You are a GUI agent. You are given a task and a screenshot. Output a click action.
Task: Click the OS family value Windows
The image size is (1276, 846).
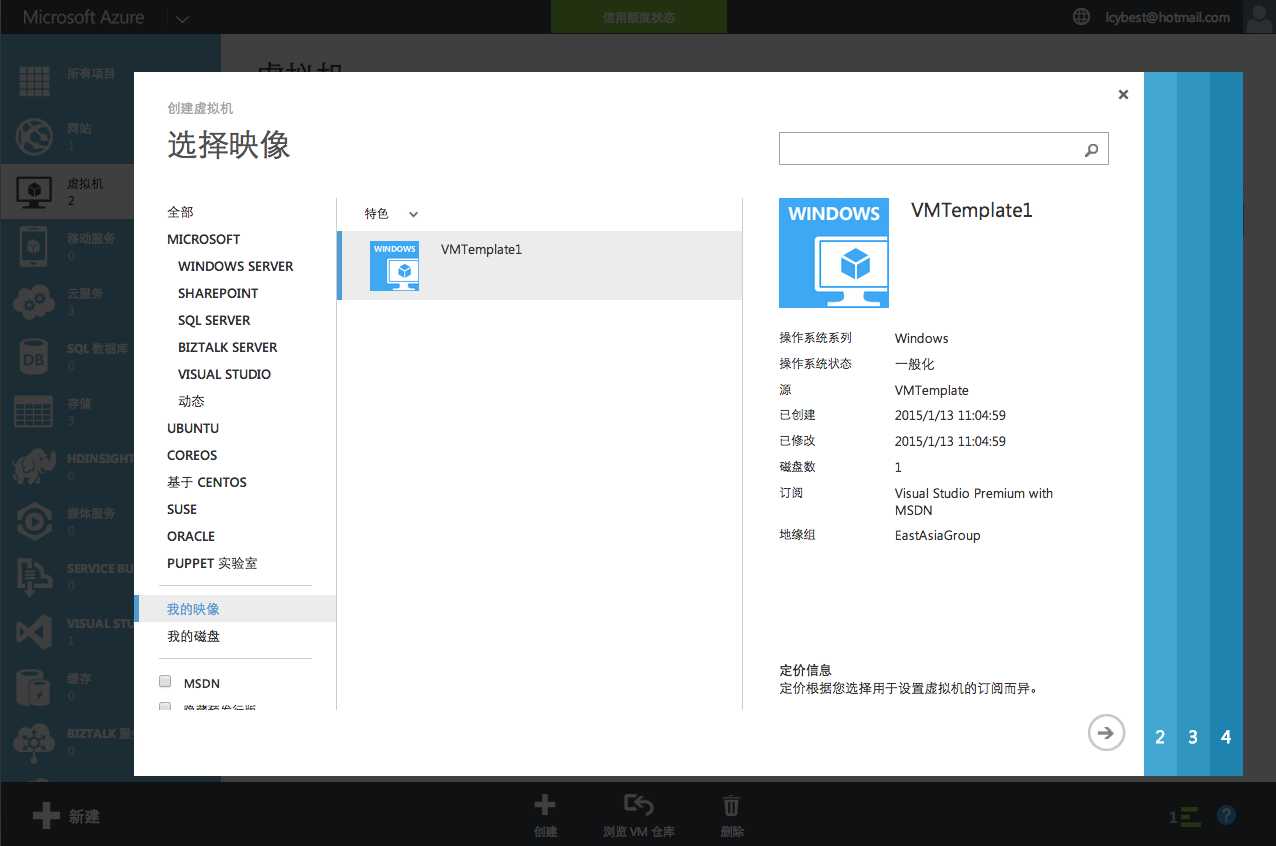922,338
